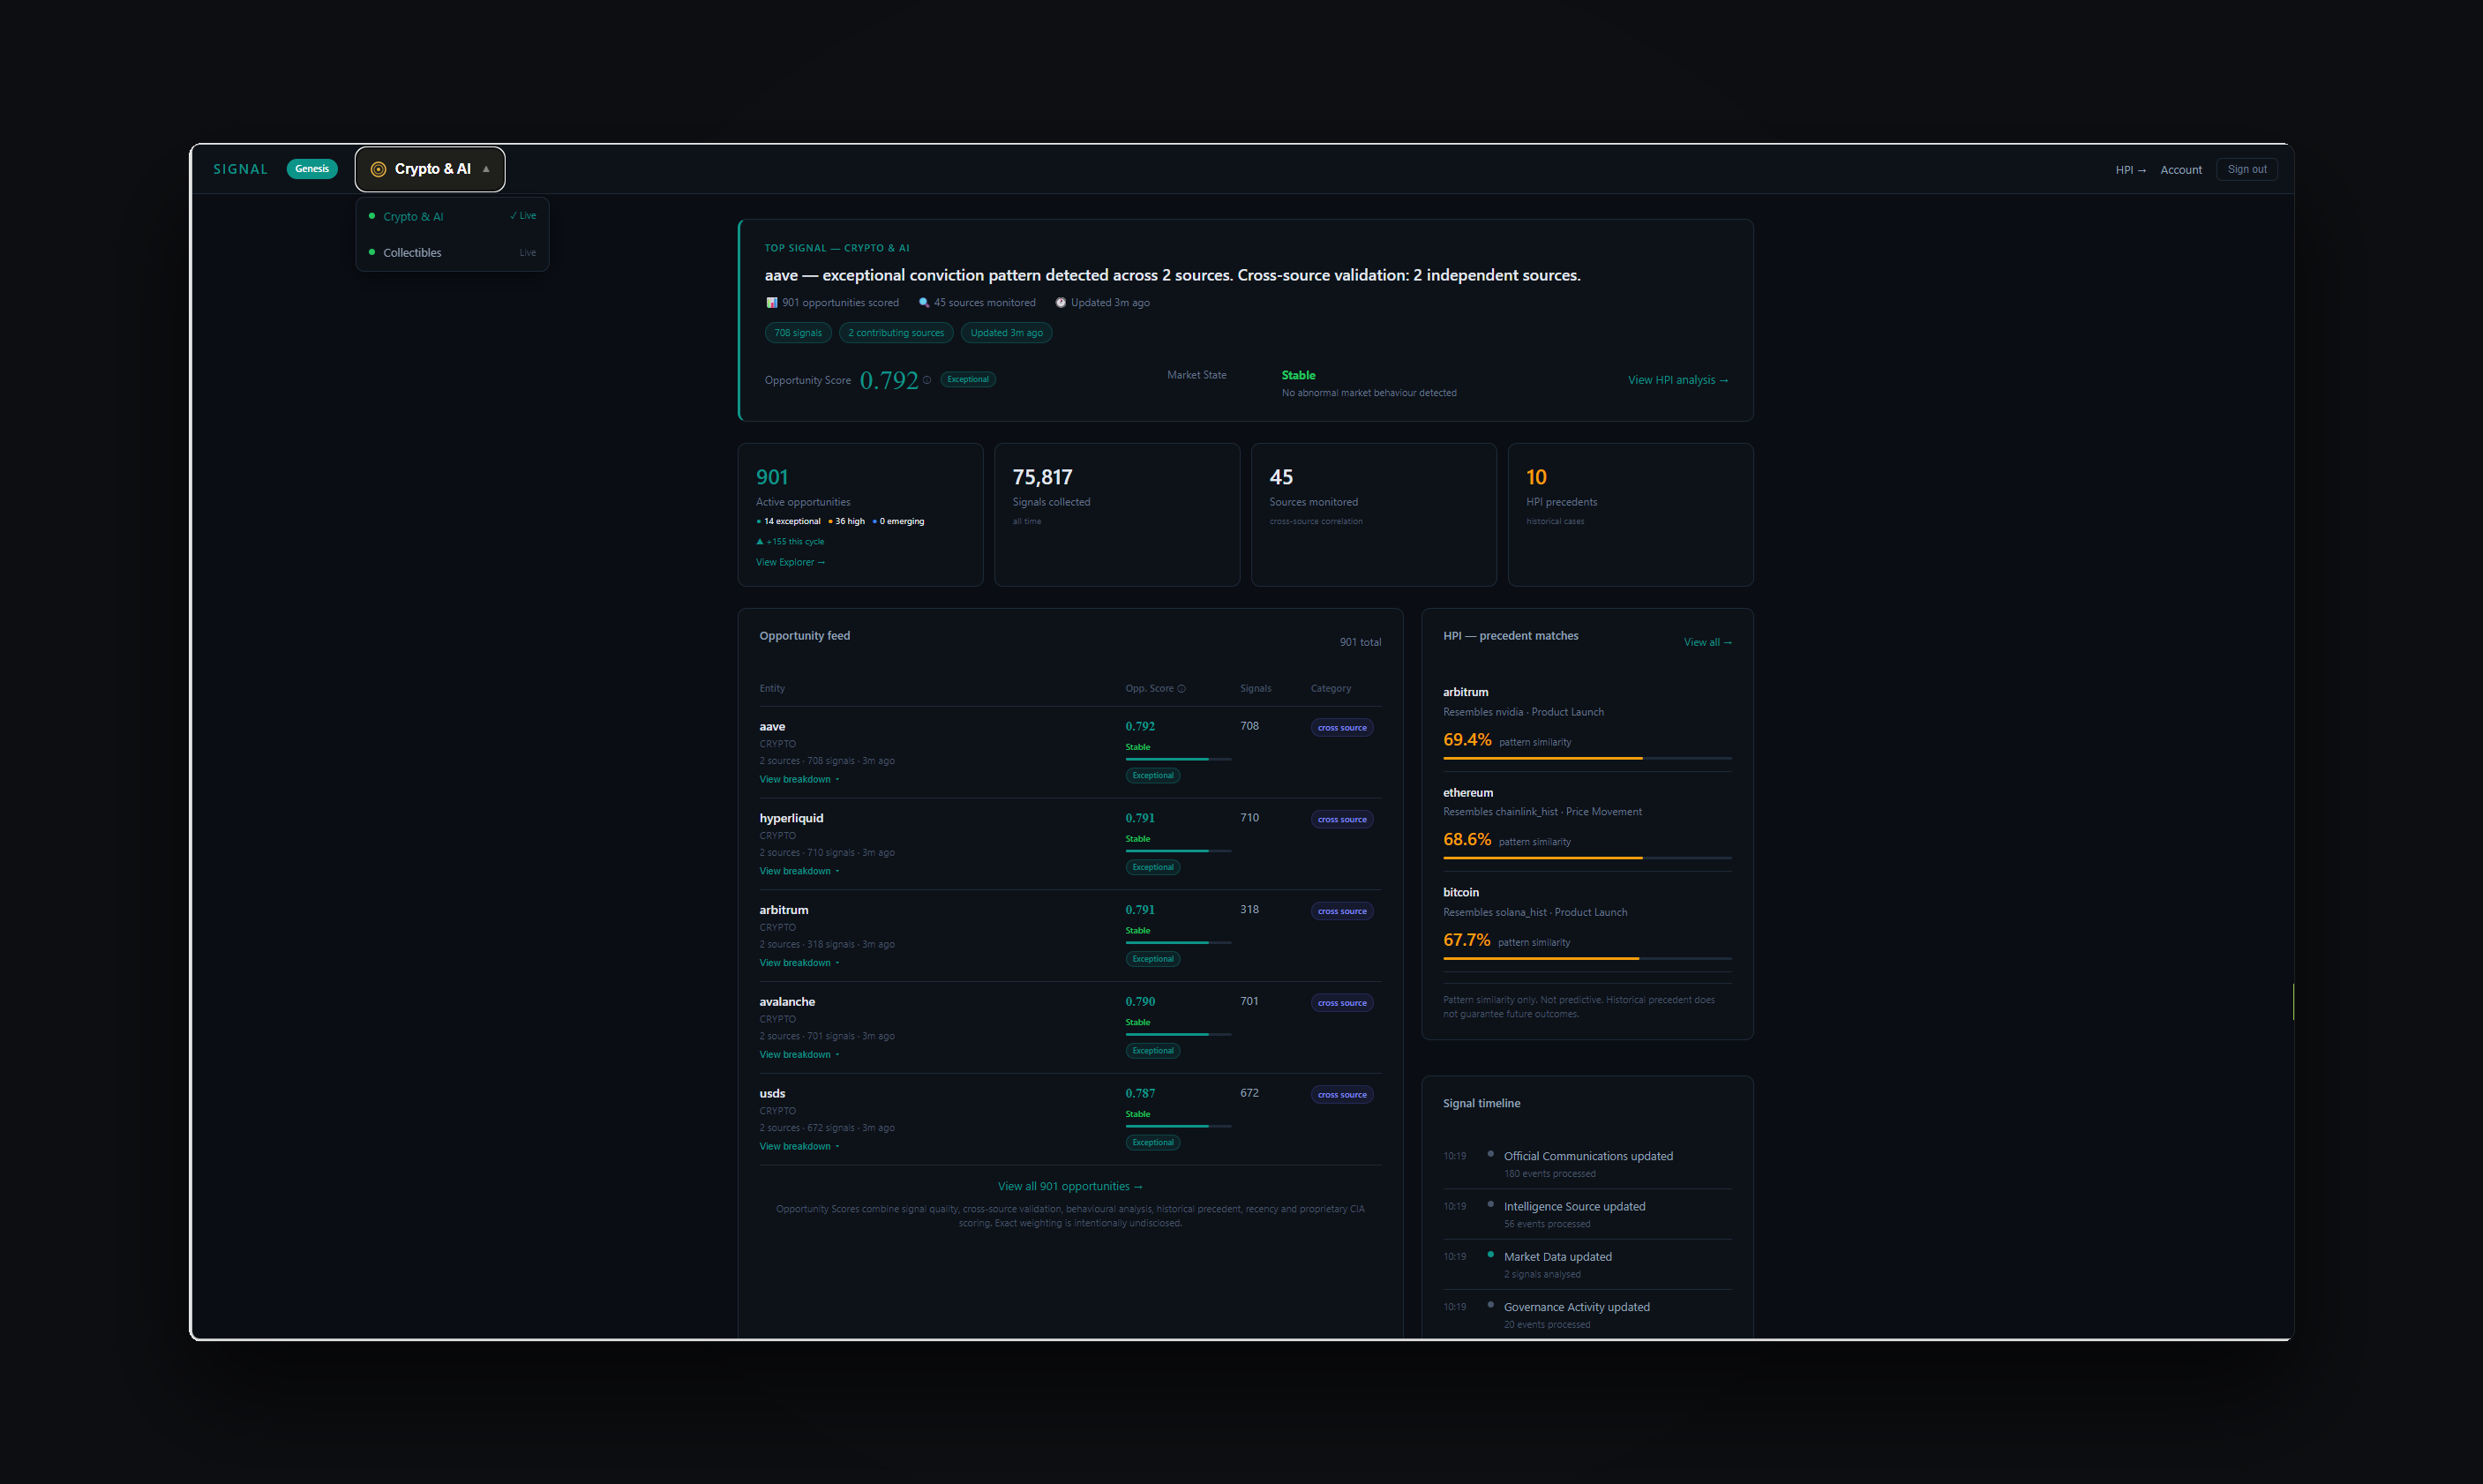Click Governance Activity updated timeline entry
The height and width of the screenshot is (1484, 2483).
pyautogui.click(x=1587, y=1315)
